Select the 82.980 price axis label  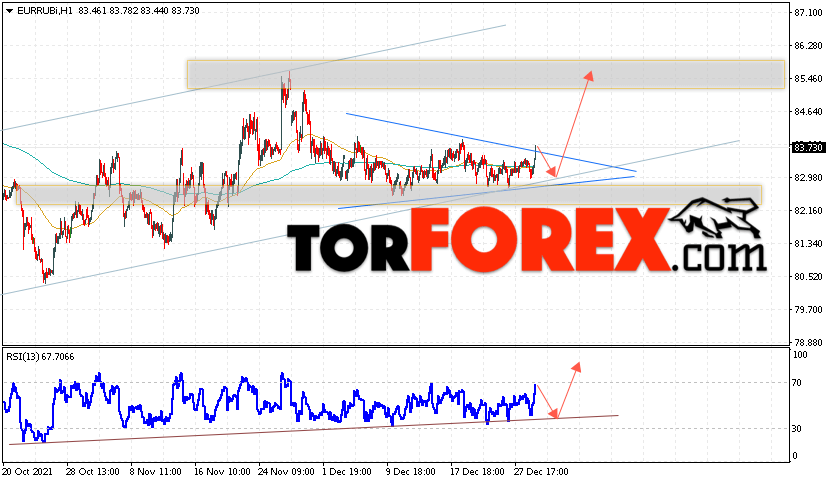coord(808,177)
